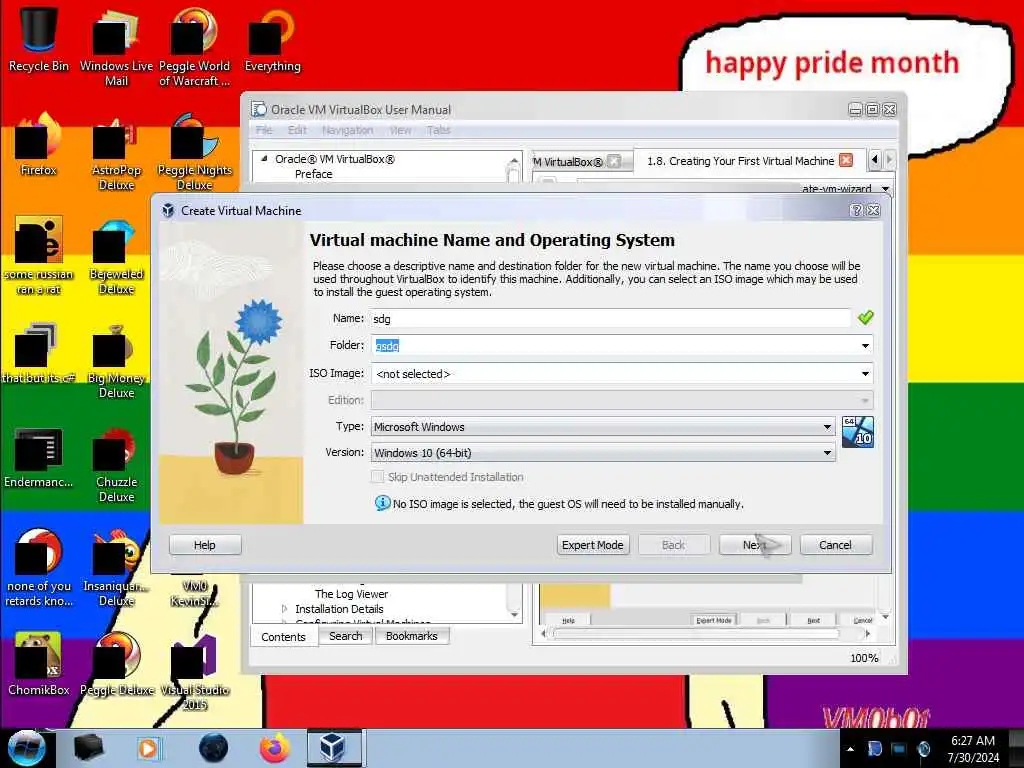Image resolution: width=1024 pixels, height=768 pixels.
Task: Click the taskbar clock showing 6:27 AM
Action: (x=973, y=748)
